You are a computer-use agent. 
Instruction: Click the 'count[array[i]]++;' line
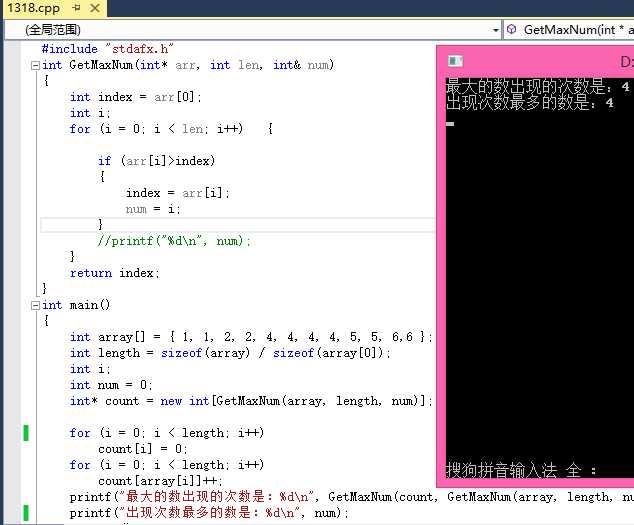coord(160,481)
